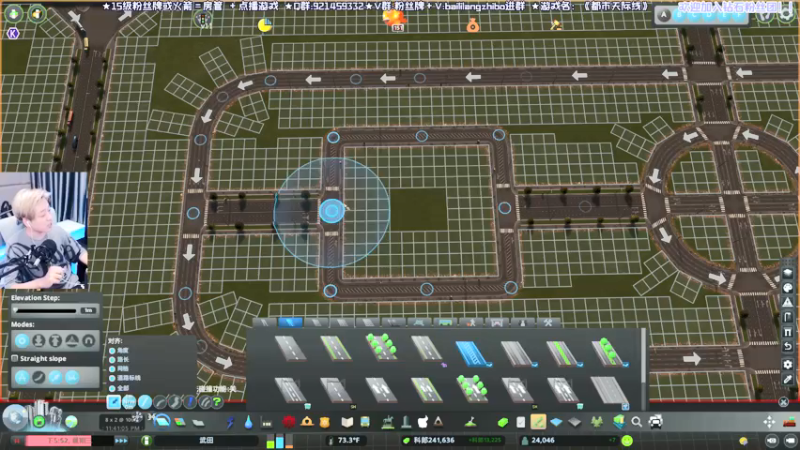Image resolution: width=800 pixels, height=450 pixels.
Task: Toggle the Straight slope checkbox
Action: coord(15,359)
